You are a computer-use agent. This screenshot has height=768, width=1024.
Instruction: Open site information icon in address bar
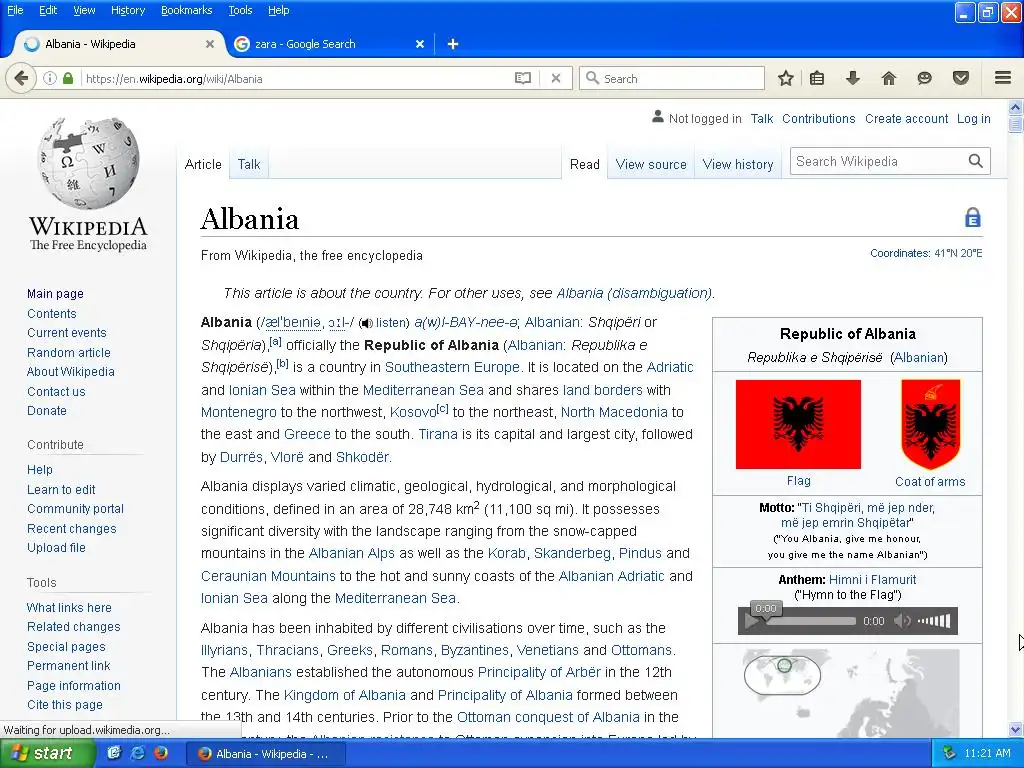pyautogui.click(x=50, y=78)
